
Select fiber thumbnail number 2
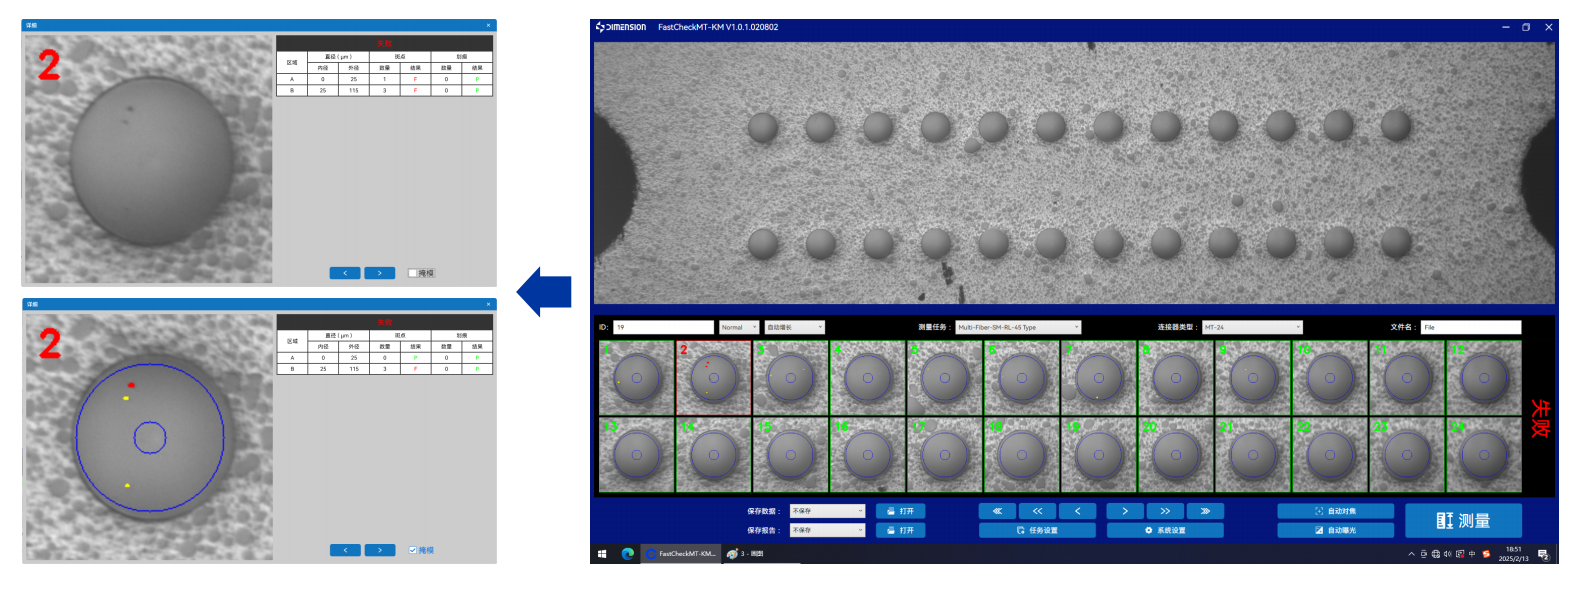click(713, 378)
